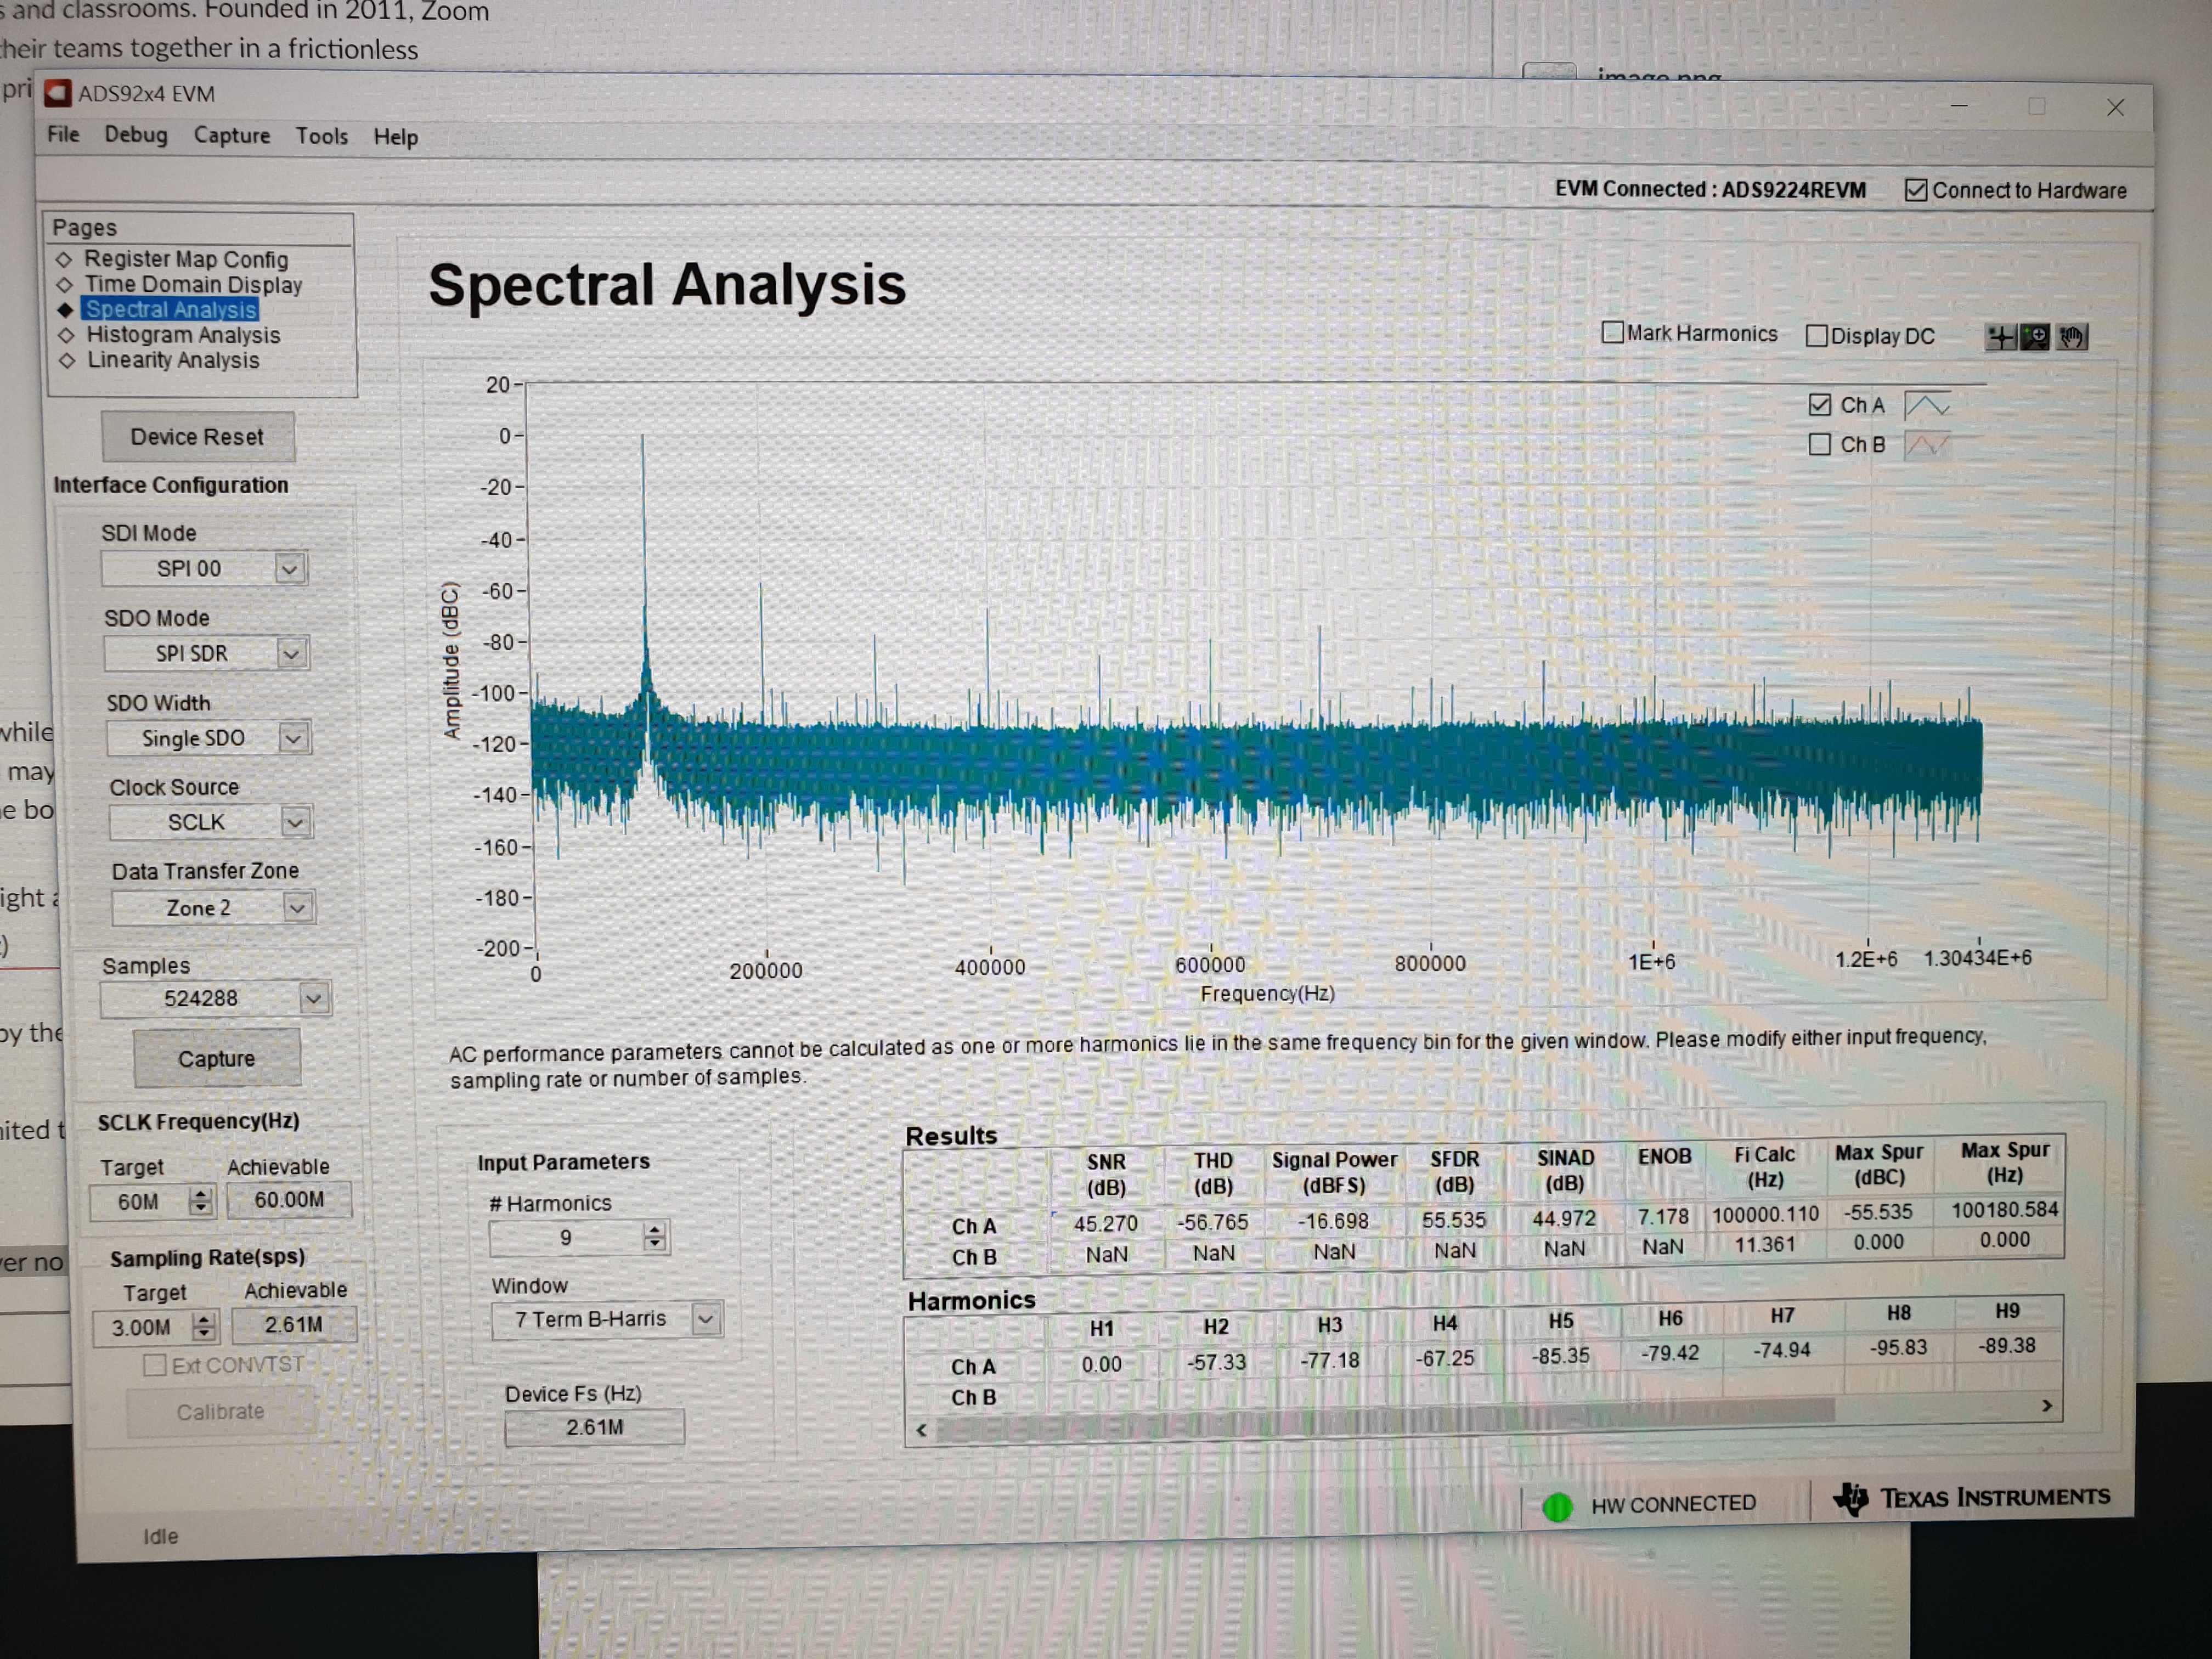The height and width of the screenshot is (1659, 2212).
Task: Open Histogram Analysis page
Action: tap(183, 335)
